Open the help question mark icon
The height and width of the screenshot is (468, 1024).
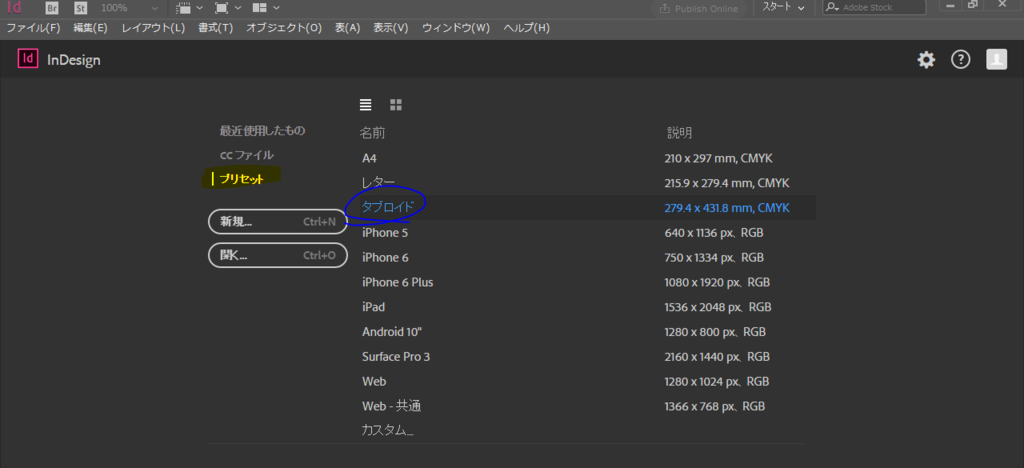(x=961, y=59)
